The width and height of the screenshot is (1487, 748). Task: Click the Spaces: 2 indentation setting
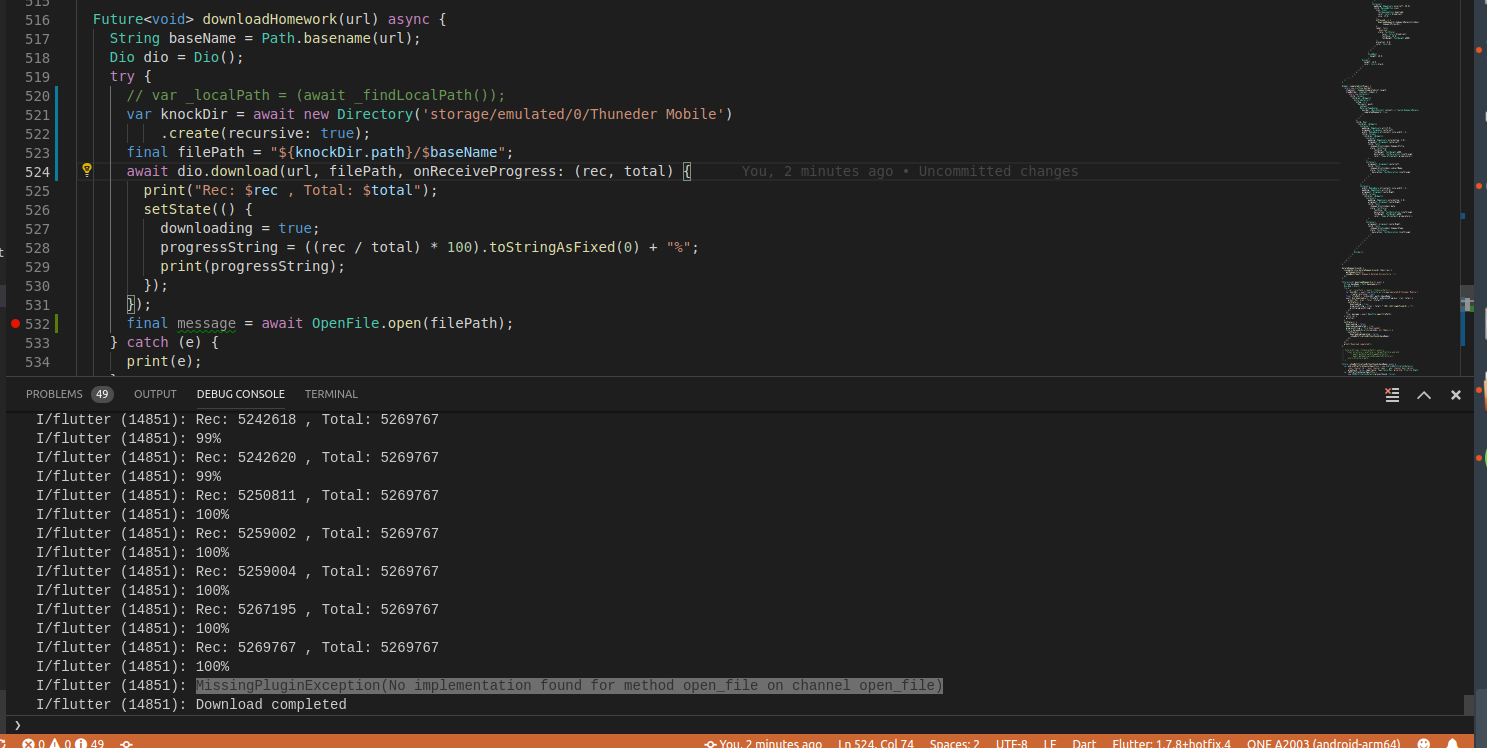(954, 743)
